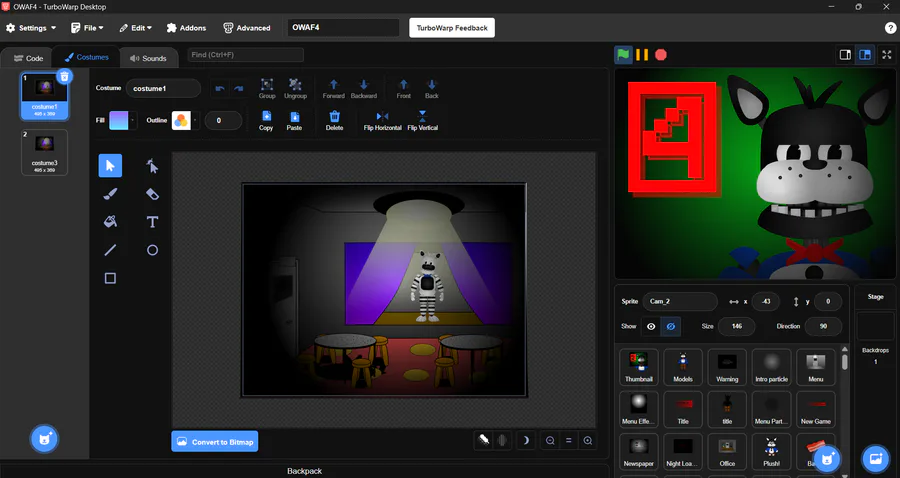Select the Eraser tool

click(152, 194)
